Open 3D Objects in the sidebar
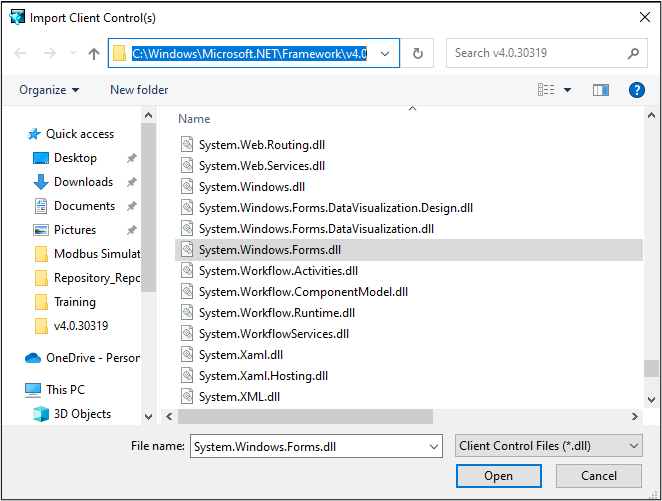 point(72,414)
